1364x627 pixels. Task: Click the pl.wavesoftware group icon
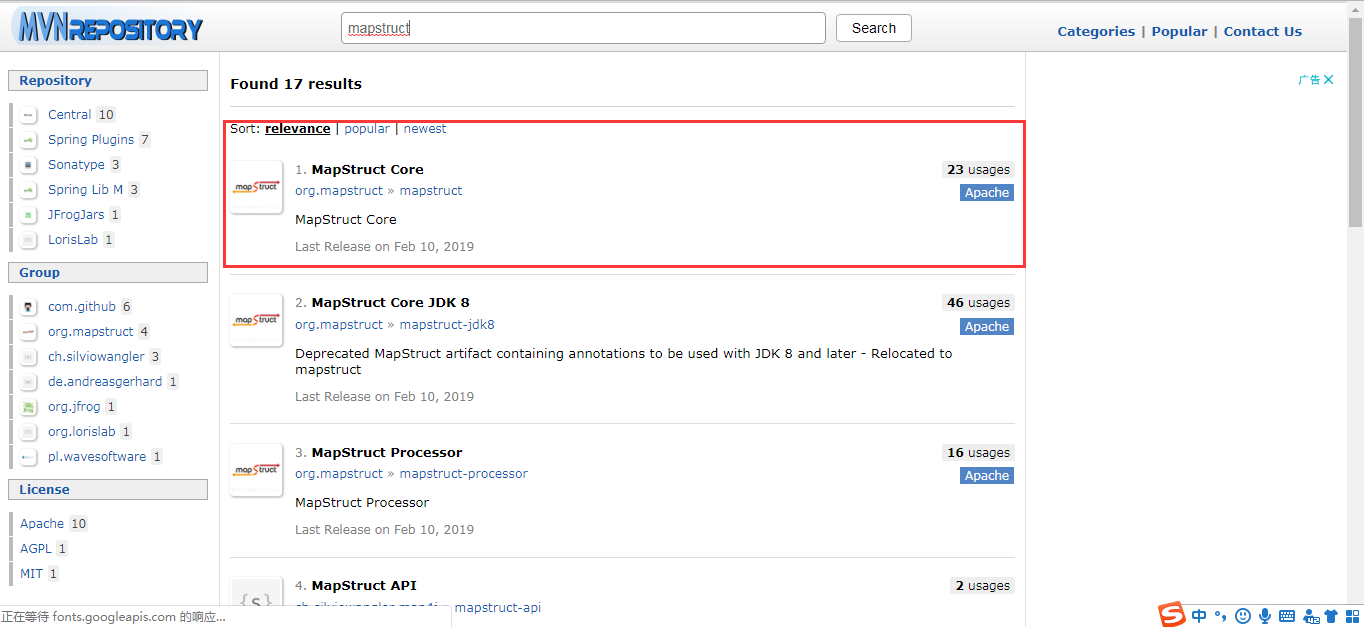29,457
